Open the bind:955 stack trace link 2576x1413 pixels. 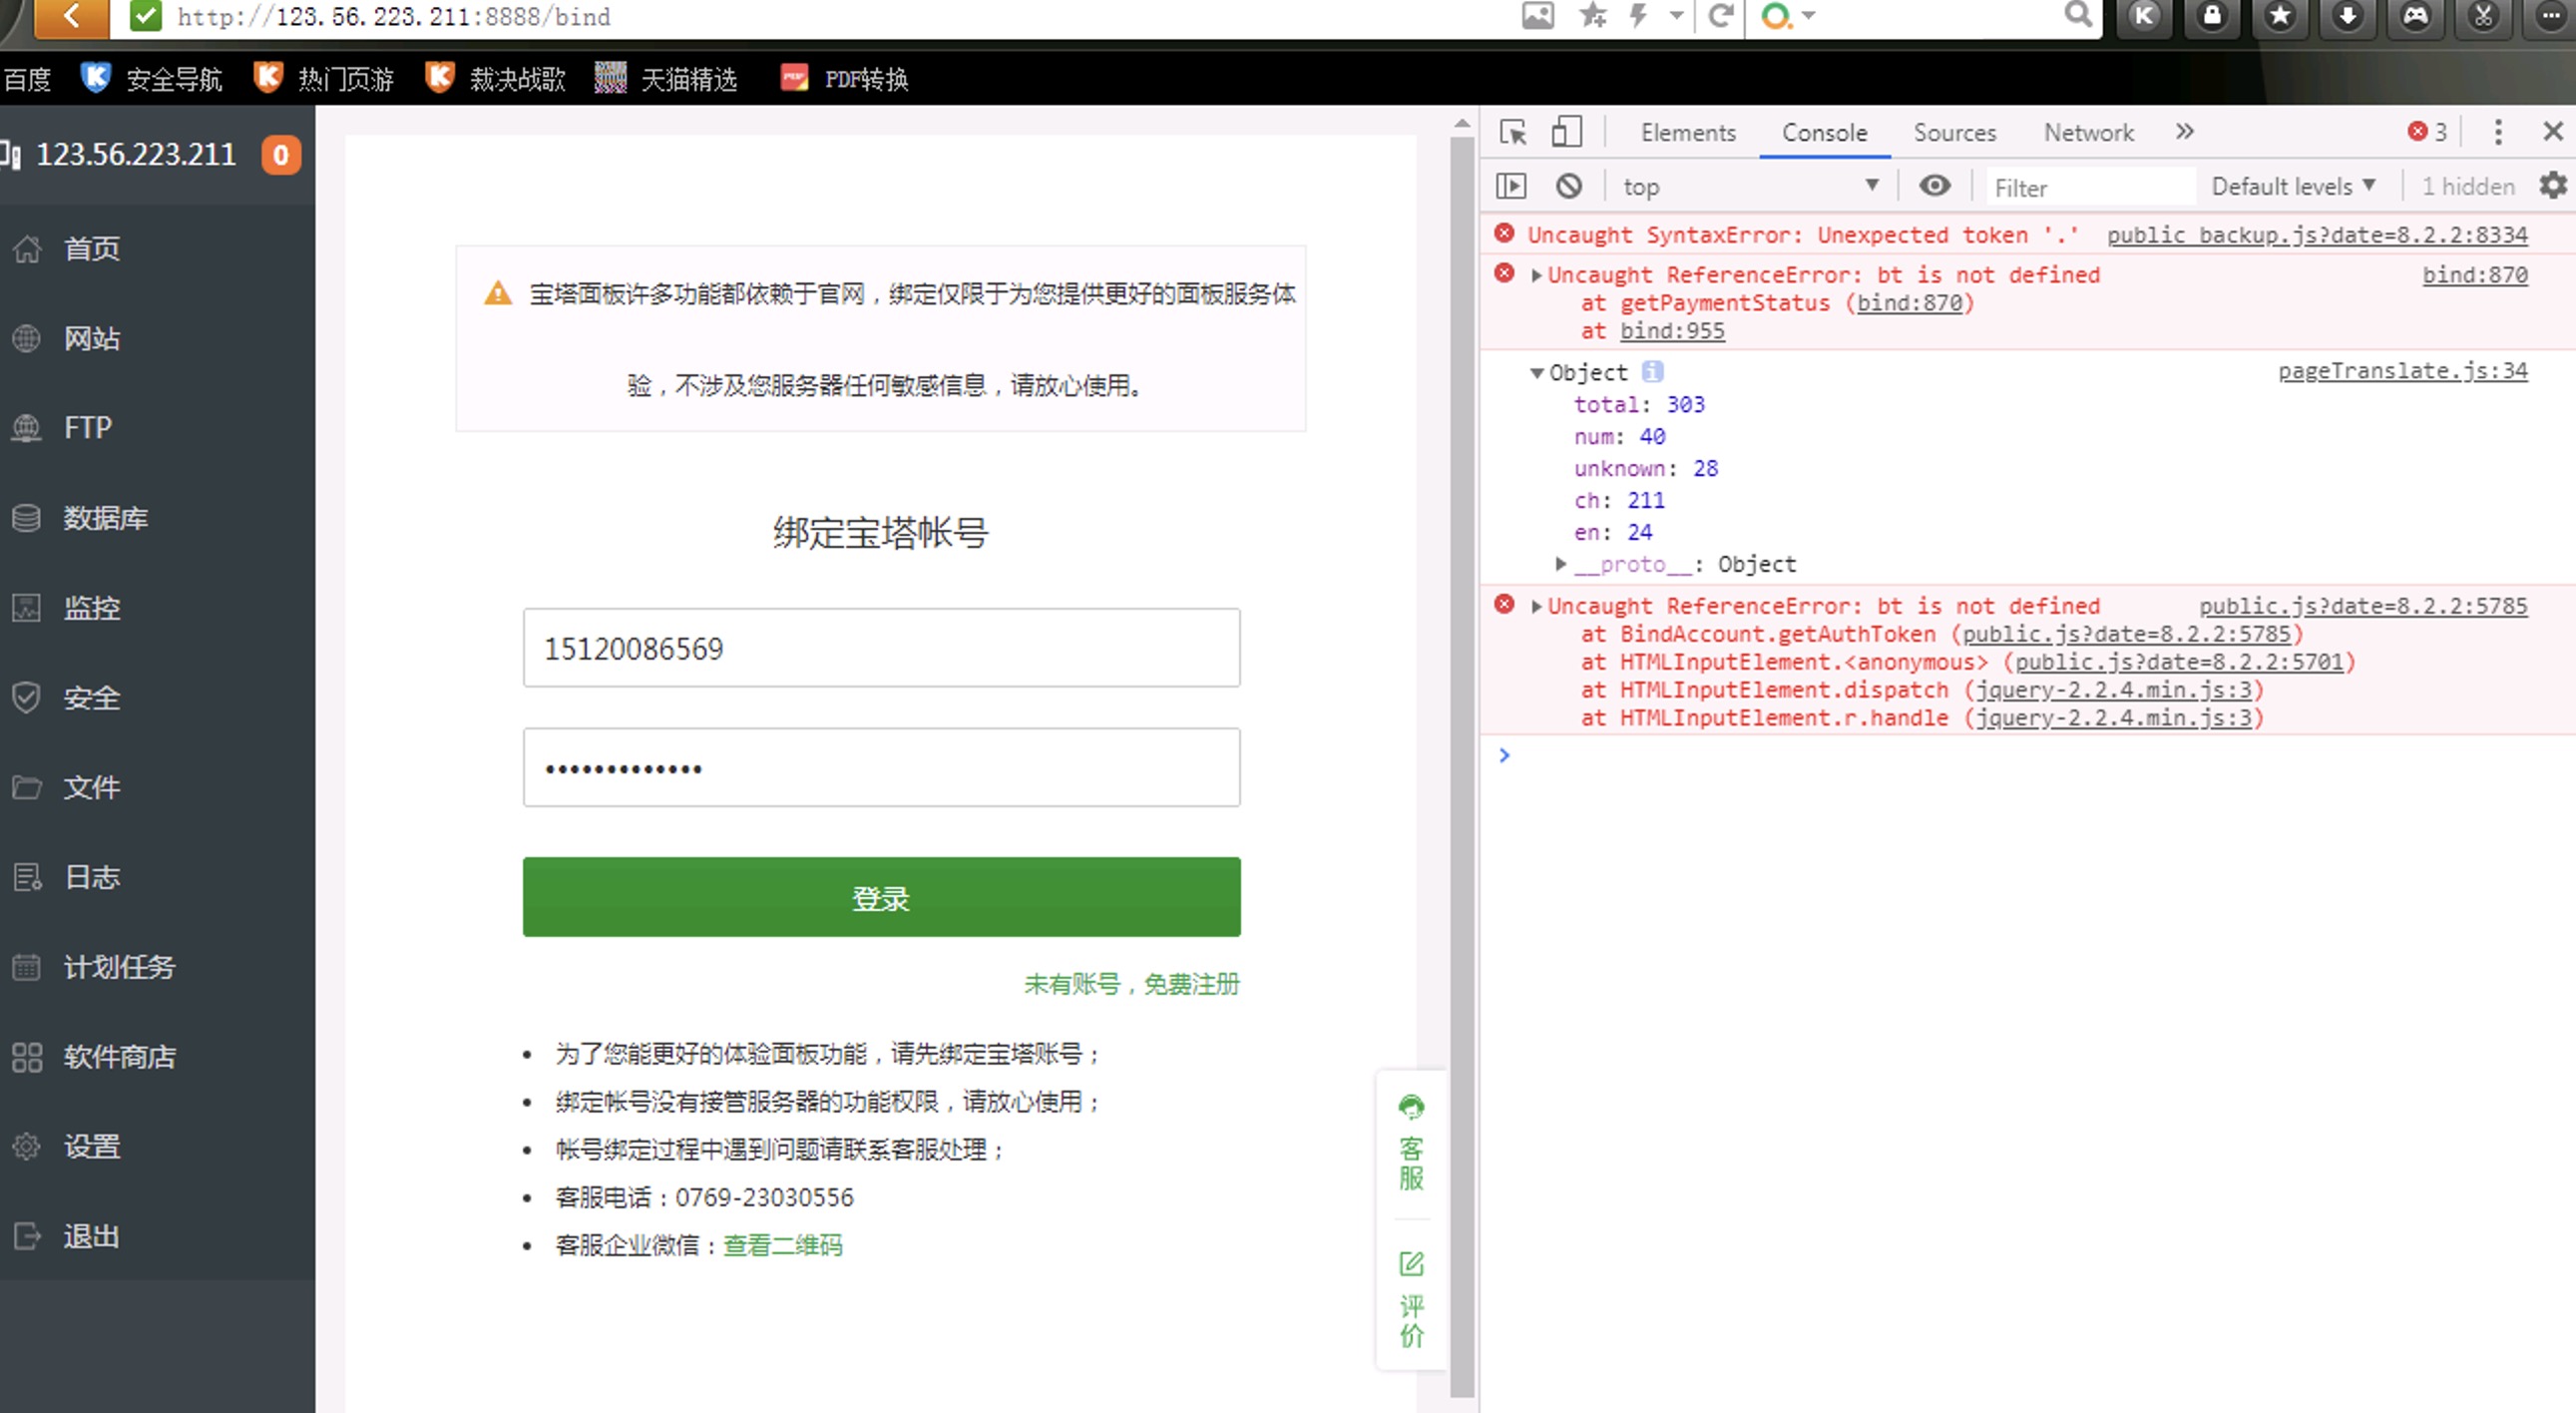pos(1672,331)
